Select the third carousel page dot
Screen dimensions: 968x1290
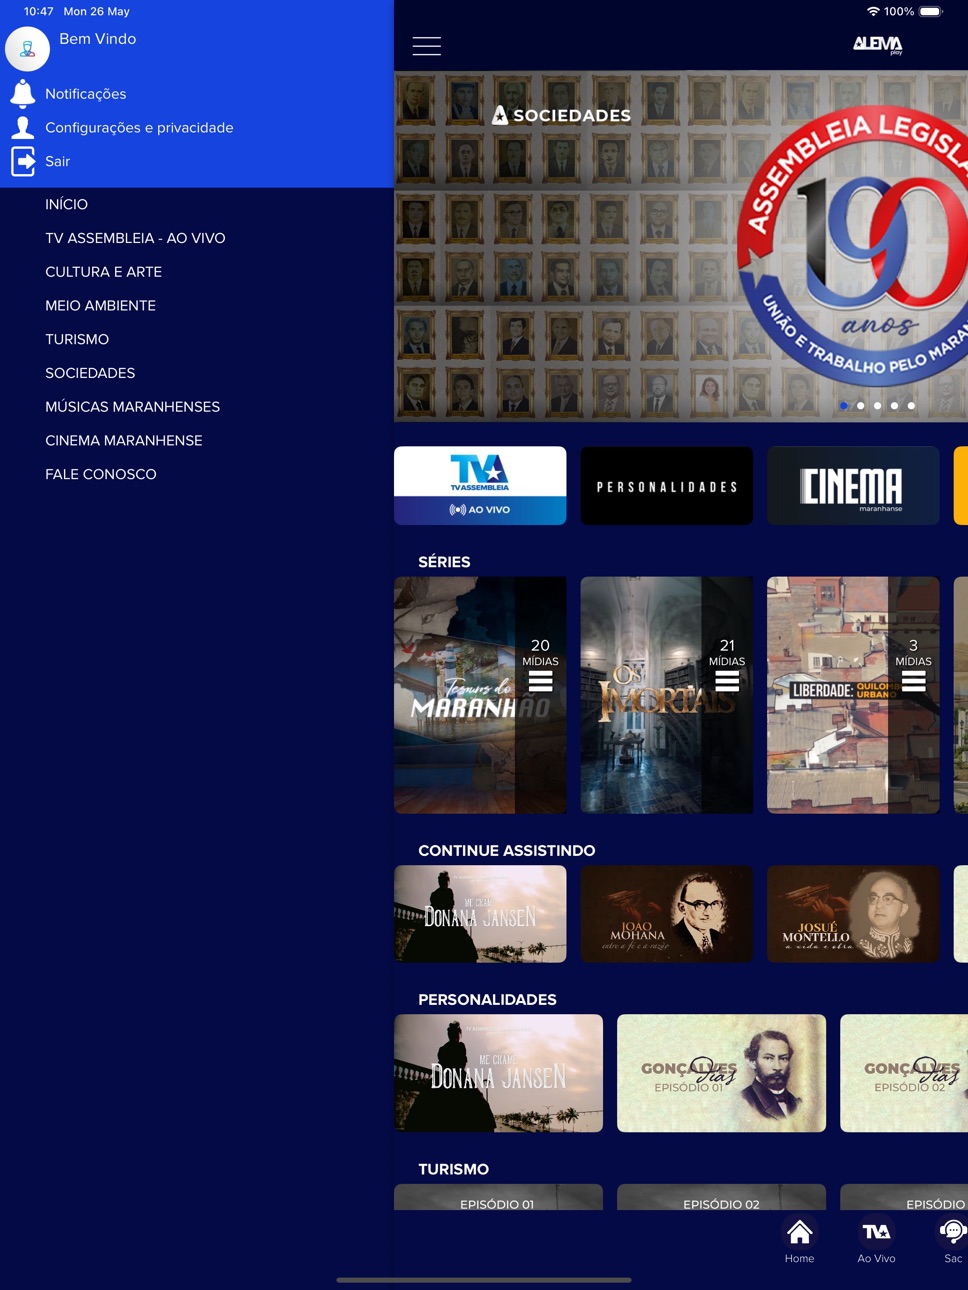(877, 406)
